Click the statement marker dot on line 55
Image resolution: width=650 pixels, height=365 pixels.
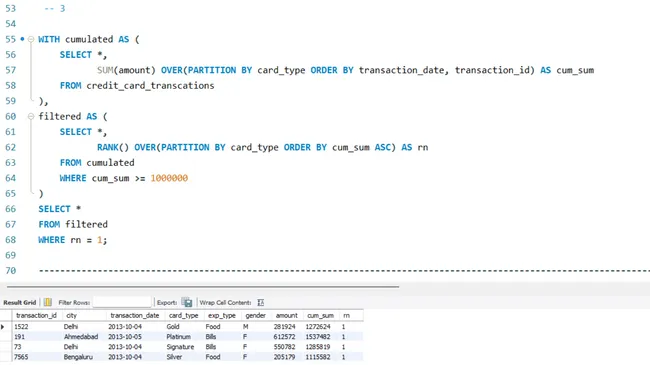click(x=22, y=39)
